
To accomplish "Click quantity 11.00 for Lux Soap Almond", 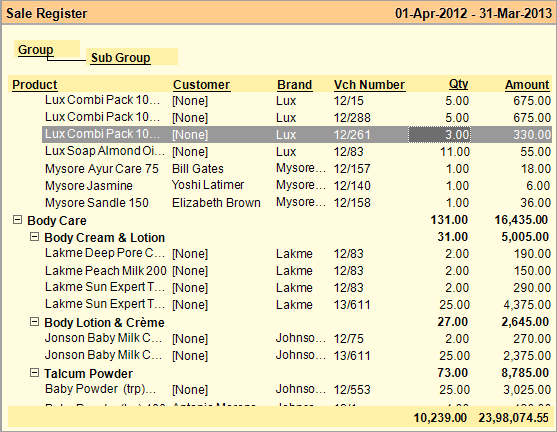I will tap(455, 152).
